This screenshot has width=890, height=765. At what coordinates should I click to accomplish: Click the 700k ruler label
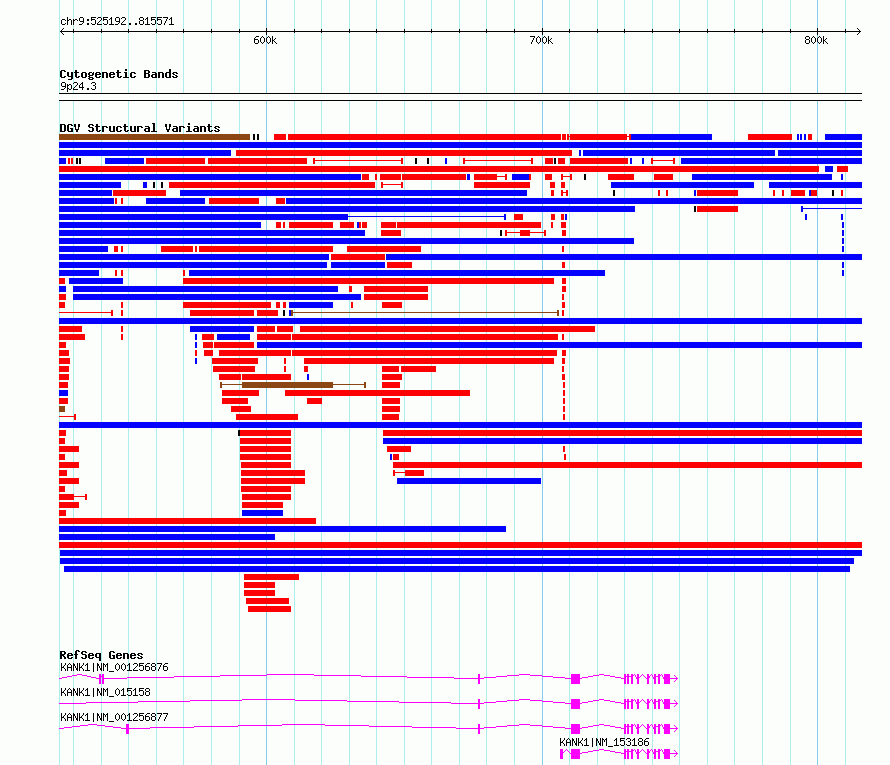pos(541,40)
